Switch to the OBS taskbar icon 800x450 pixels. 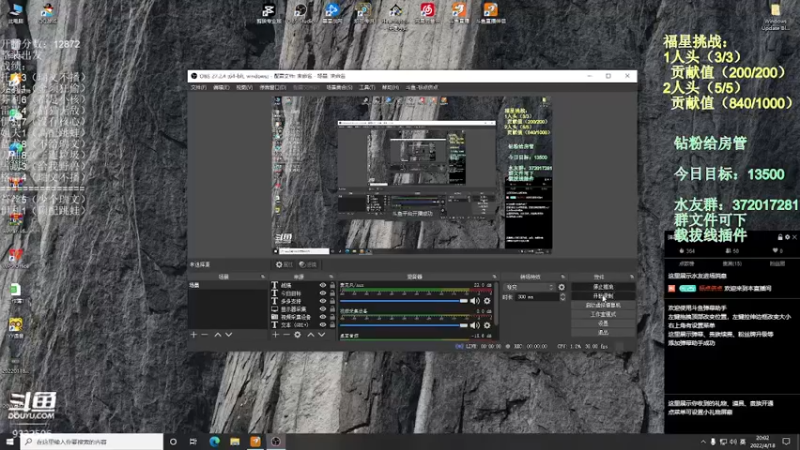[x=276, y=441]
